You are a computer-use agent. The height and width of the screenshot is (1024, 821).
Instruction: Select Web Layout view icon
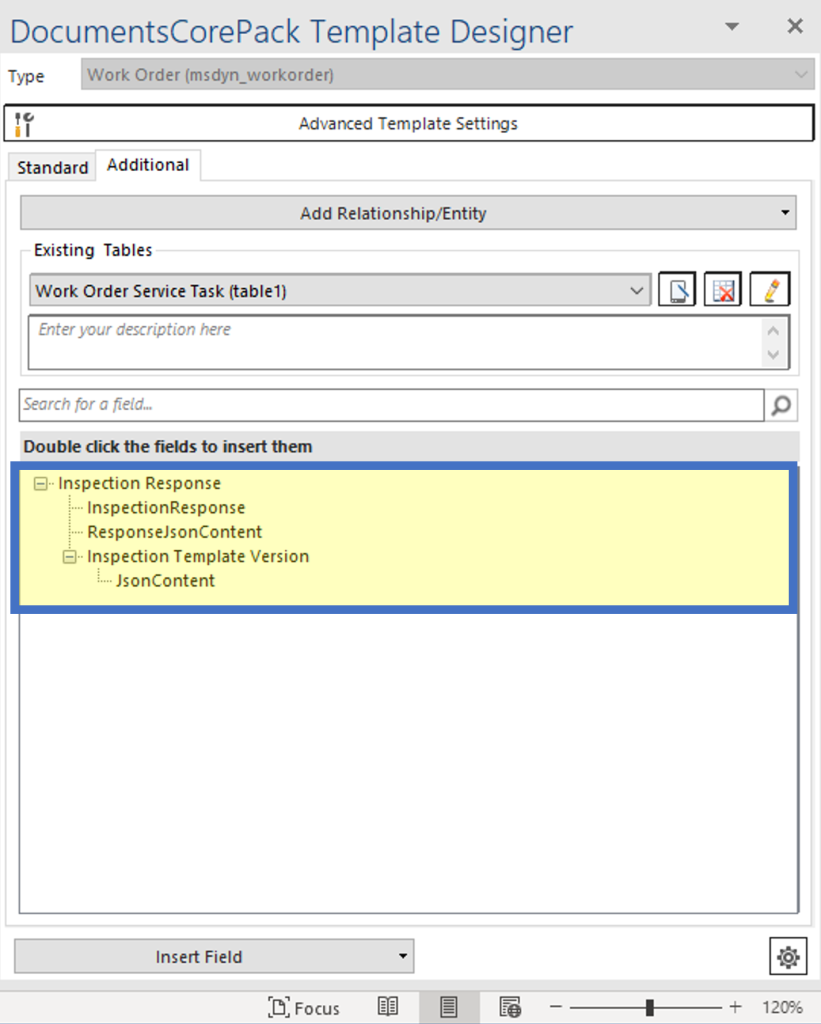tap(509, 1007)
